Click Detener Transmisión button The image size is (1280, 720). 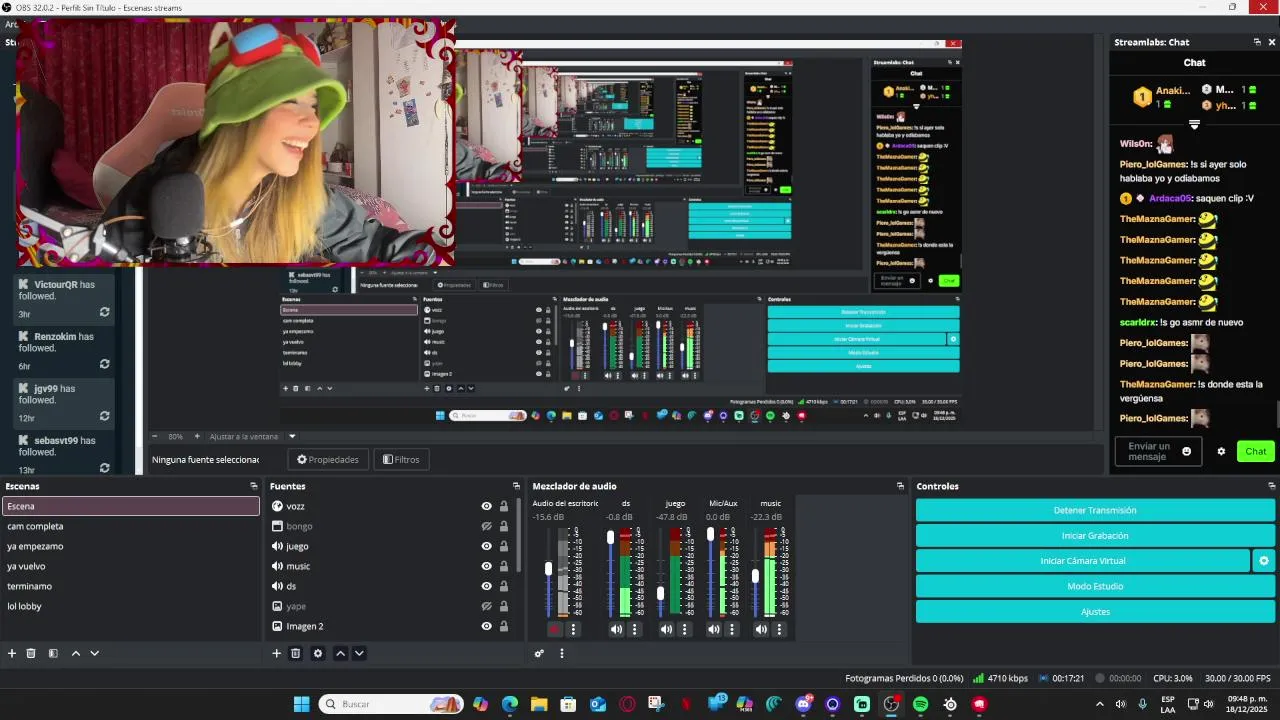point(1095,510)
